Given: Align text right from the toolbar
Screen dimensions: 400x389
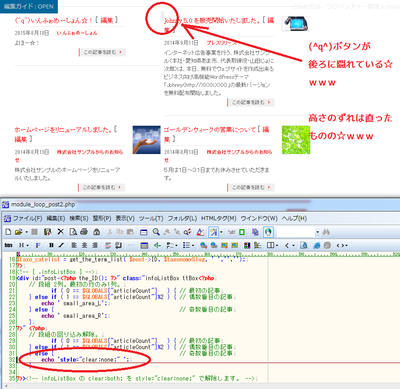Looking at the screenshot, I should [95, 246].
